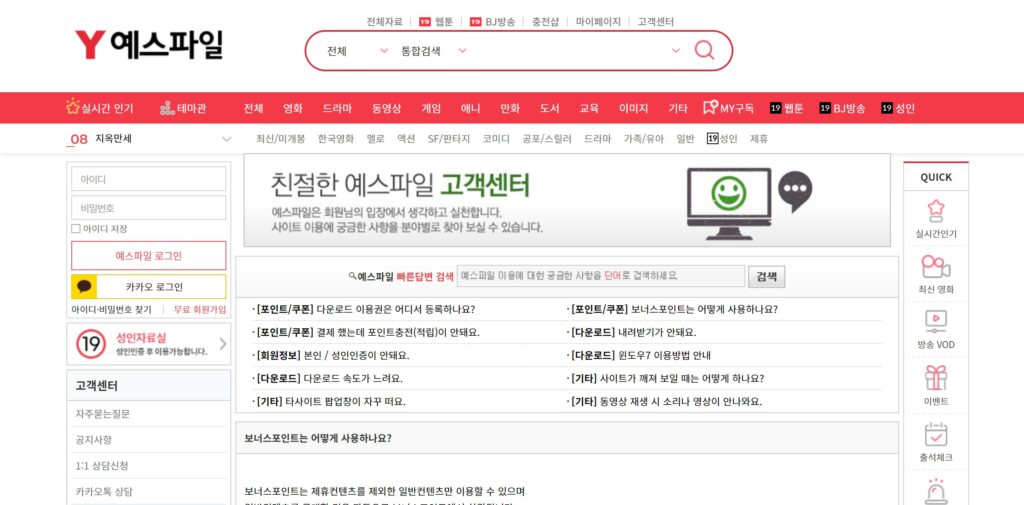Open FAQ 다운로드 속도가 느려요.
This screenshot has width=1024, height=505.
329,378
